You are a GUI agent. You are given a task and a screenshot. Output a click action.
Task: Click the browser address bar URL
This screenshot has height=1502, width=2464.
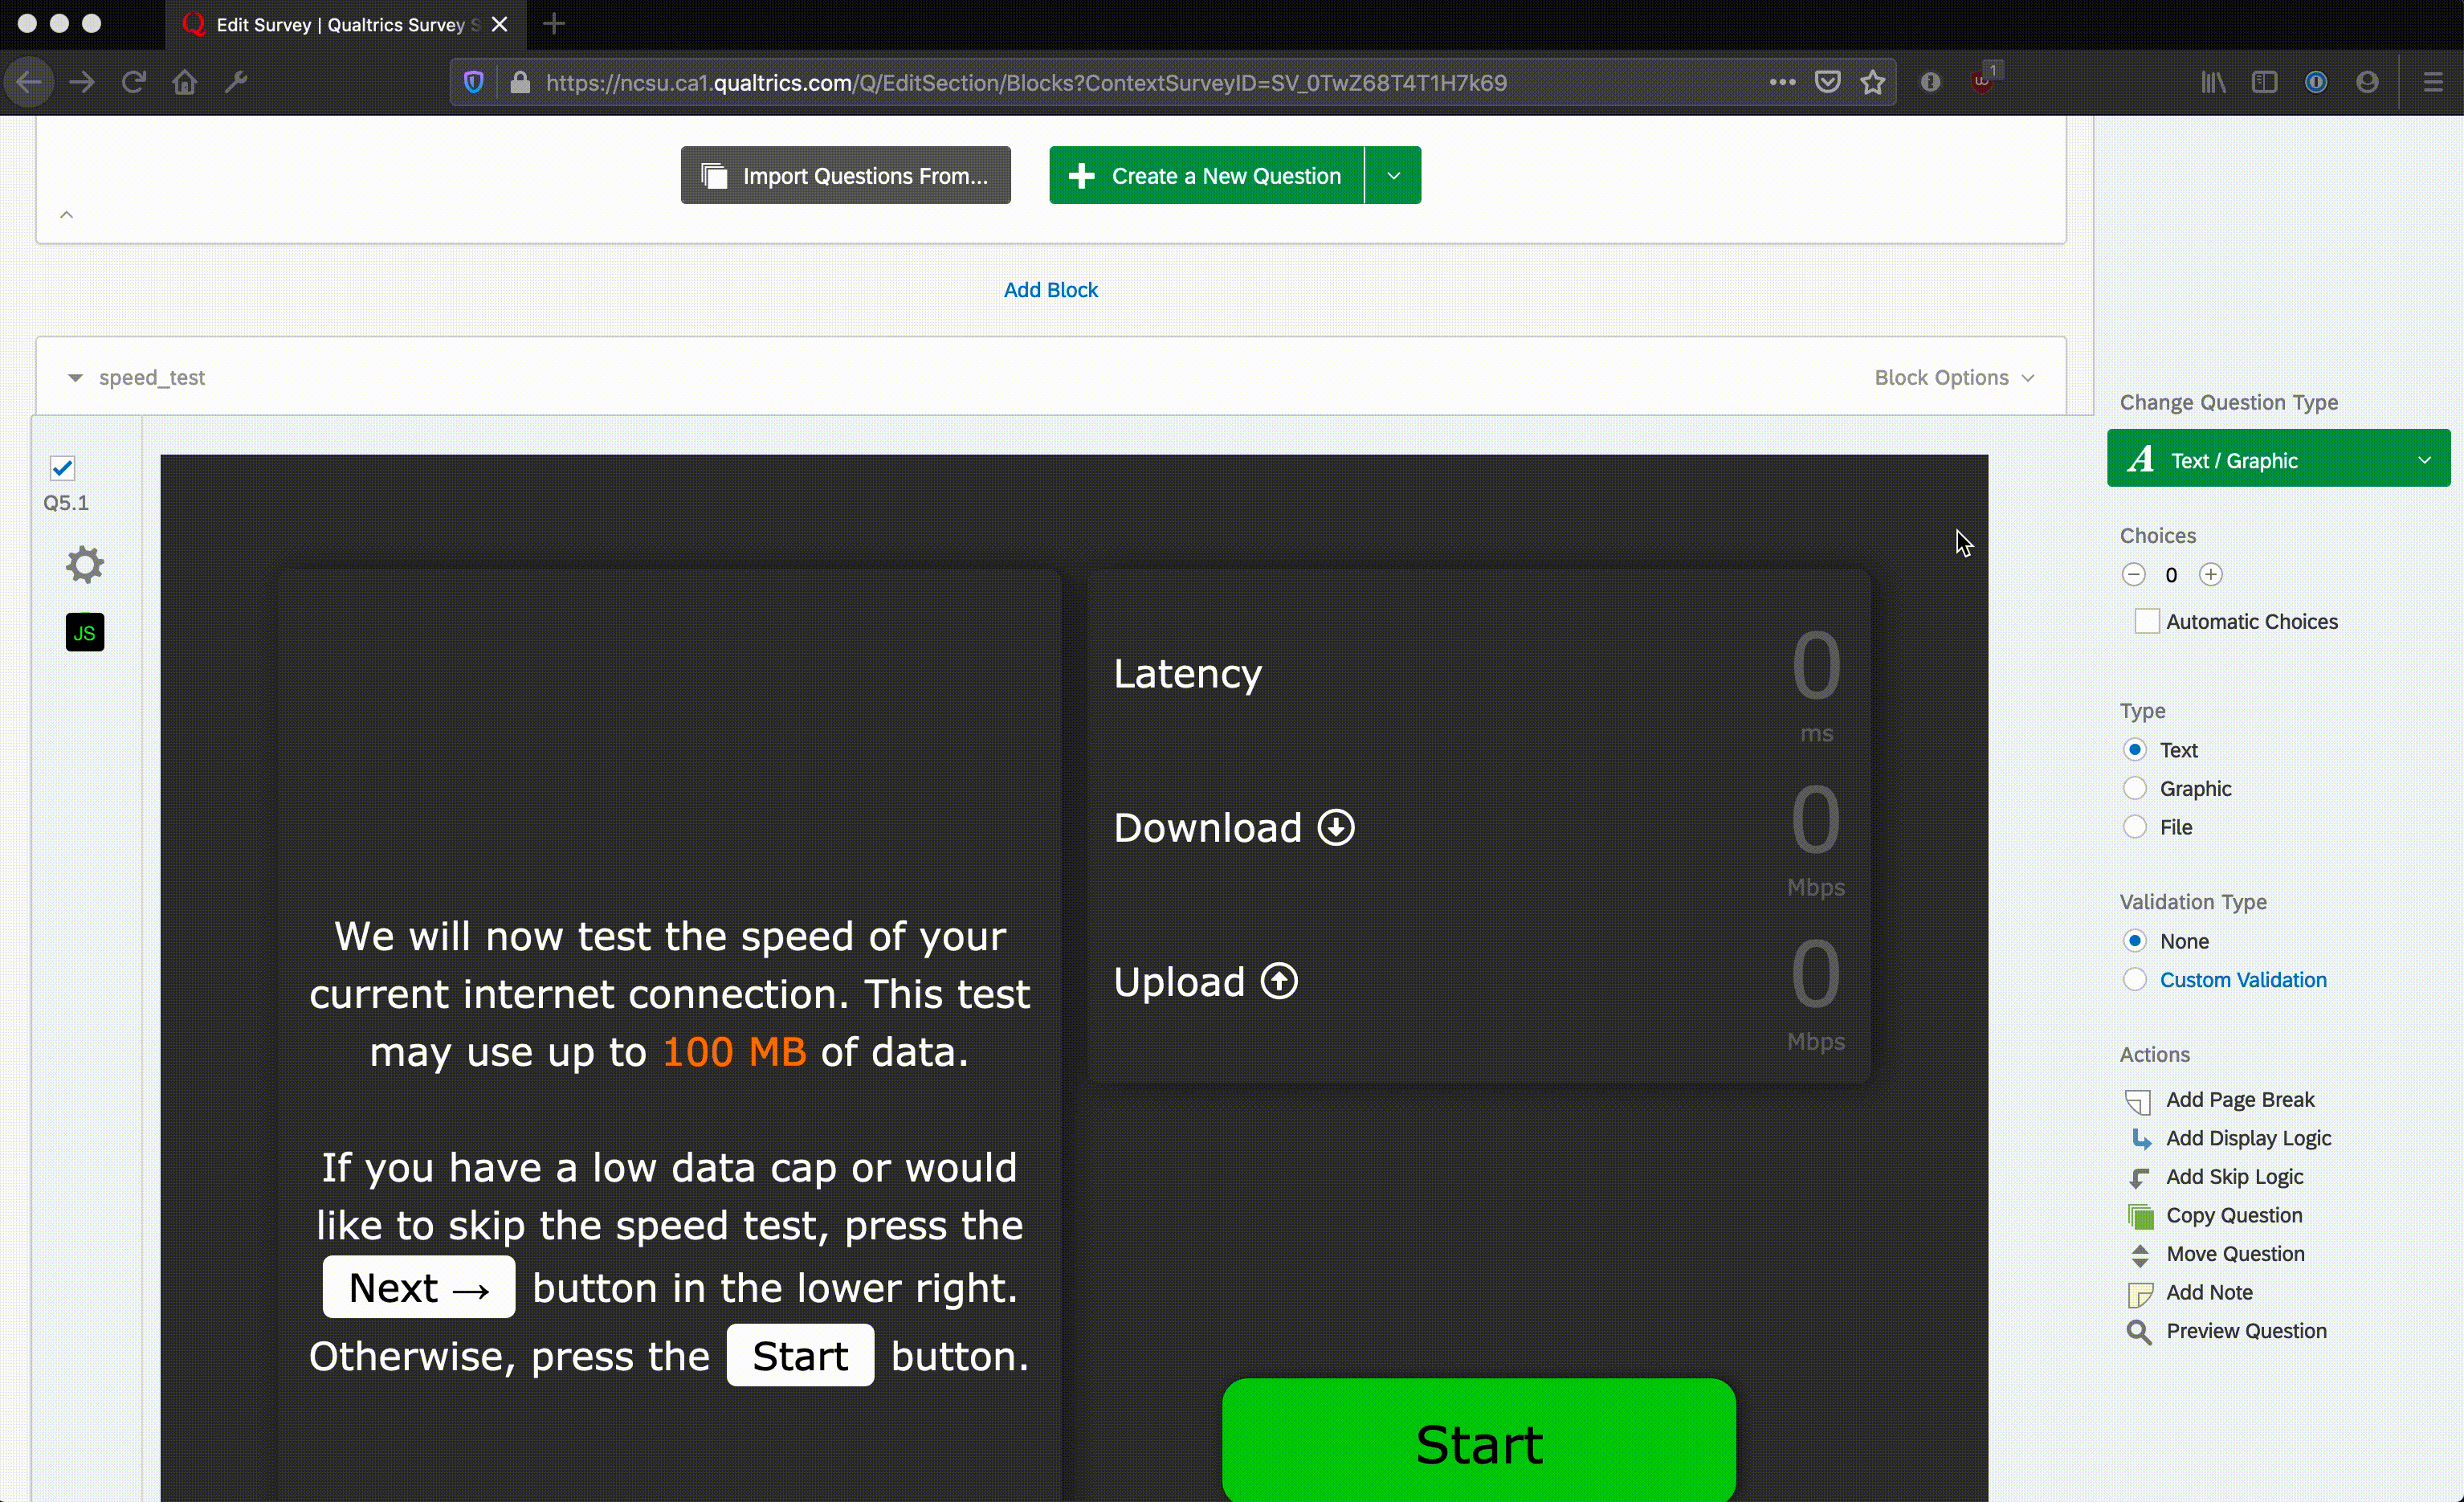pyautogui.click(x=1026, y=82)
